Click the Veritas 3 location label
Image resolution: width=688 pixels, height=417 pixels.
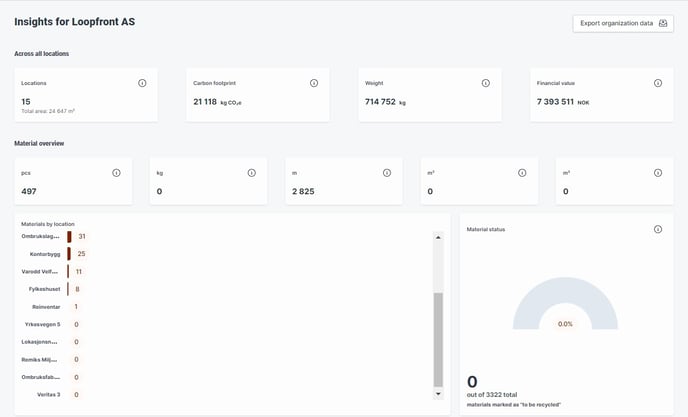pos(49,395)
